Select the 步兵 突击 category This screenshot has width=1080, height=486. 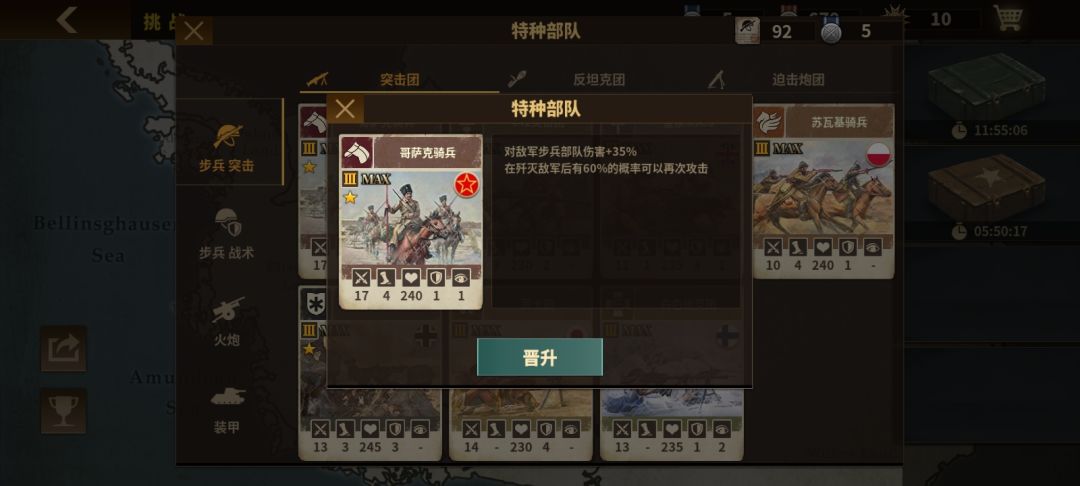pyautogui.click(x=227, y=146)
